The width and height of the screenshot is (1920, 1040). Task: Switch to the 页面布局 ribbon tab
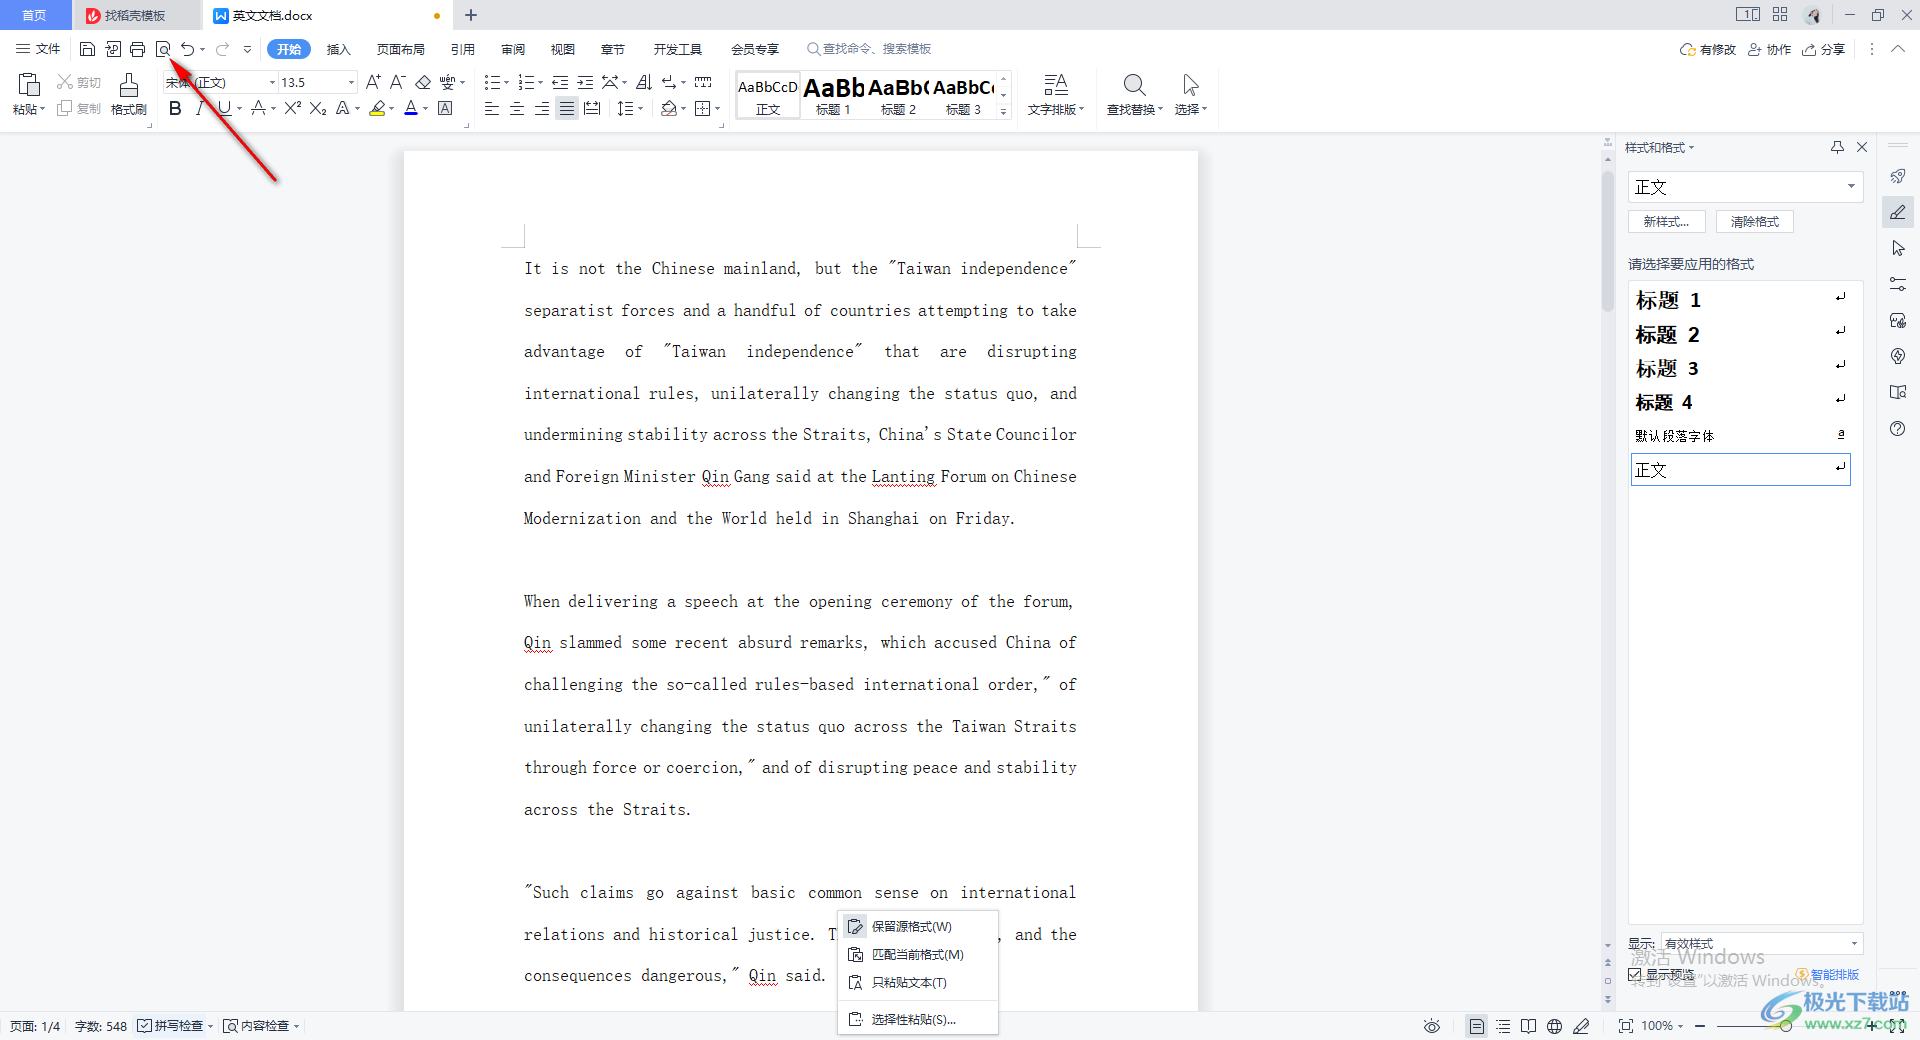[401, 49]
